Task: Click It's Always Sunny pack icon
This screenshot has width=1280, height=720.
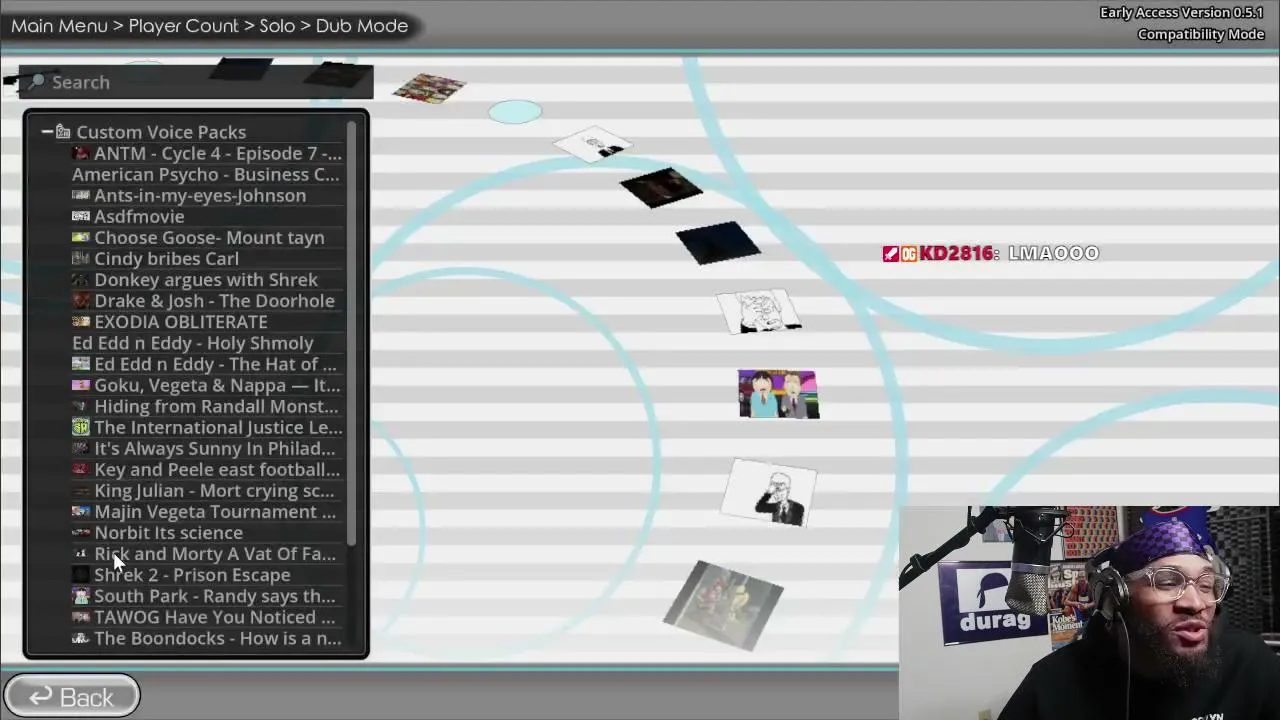Action: 81,448
